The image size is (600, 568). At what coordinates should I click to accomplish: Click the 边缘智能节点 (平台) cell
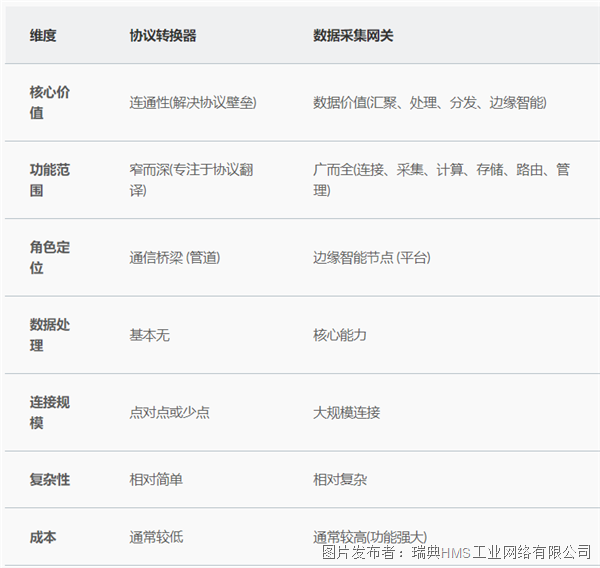[x=372, y=258]
